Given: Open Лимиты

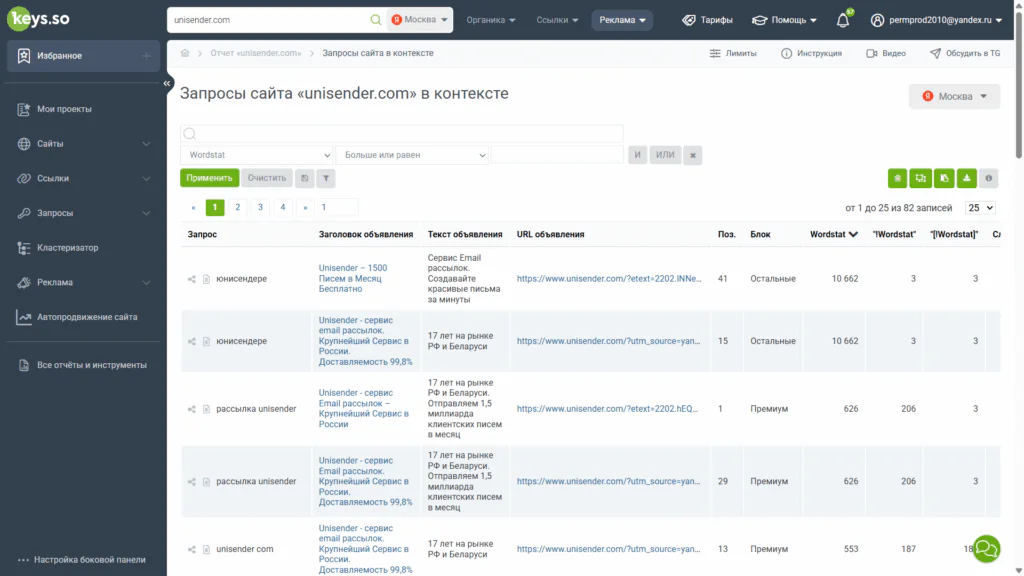Looking at the screenshot, I should tap(733, 54).
